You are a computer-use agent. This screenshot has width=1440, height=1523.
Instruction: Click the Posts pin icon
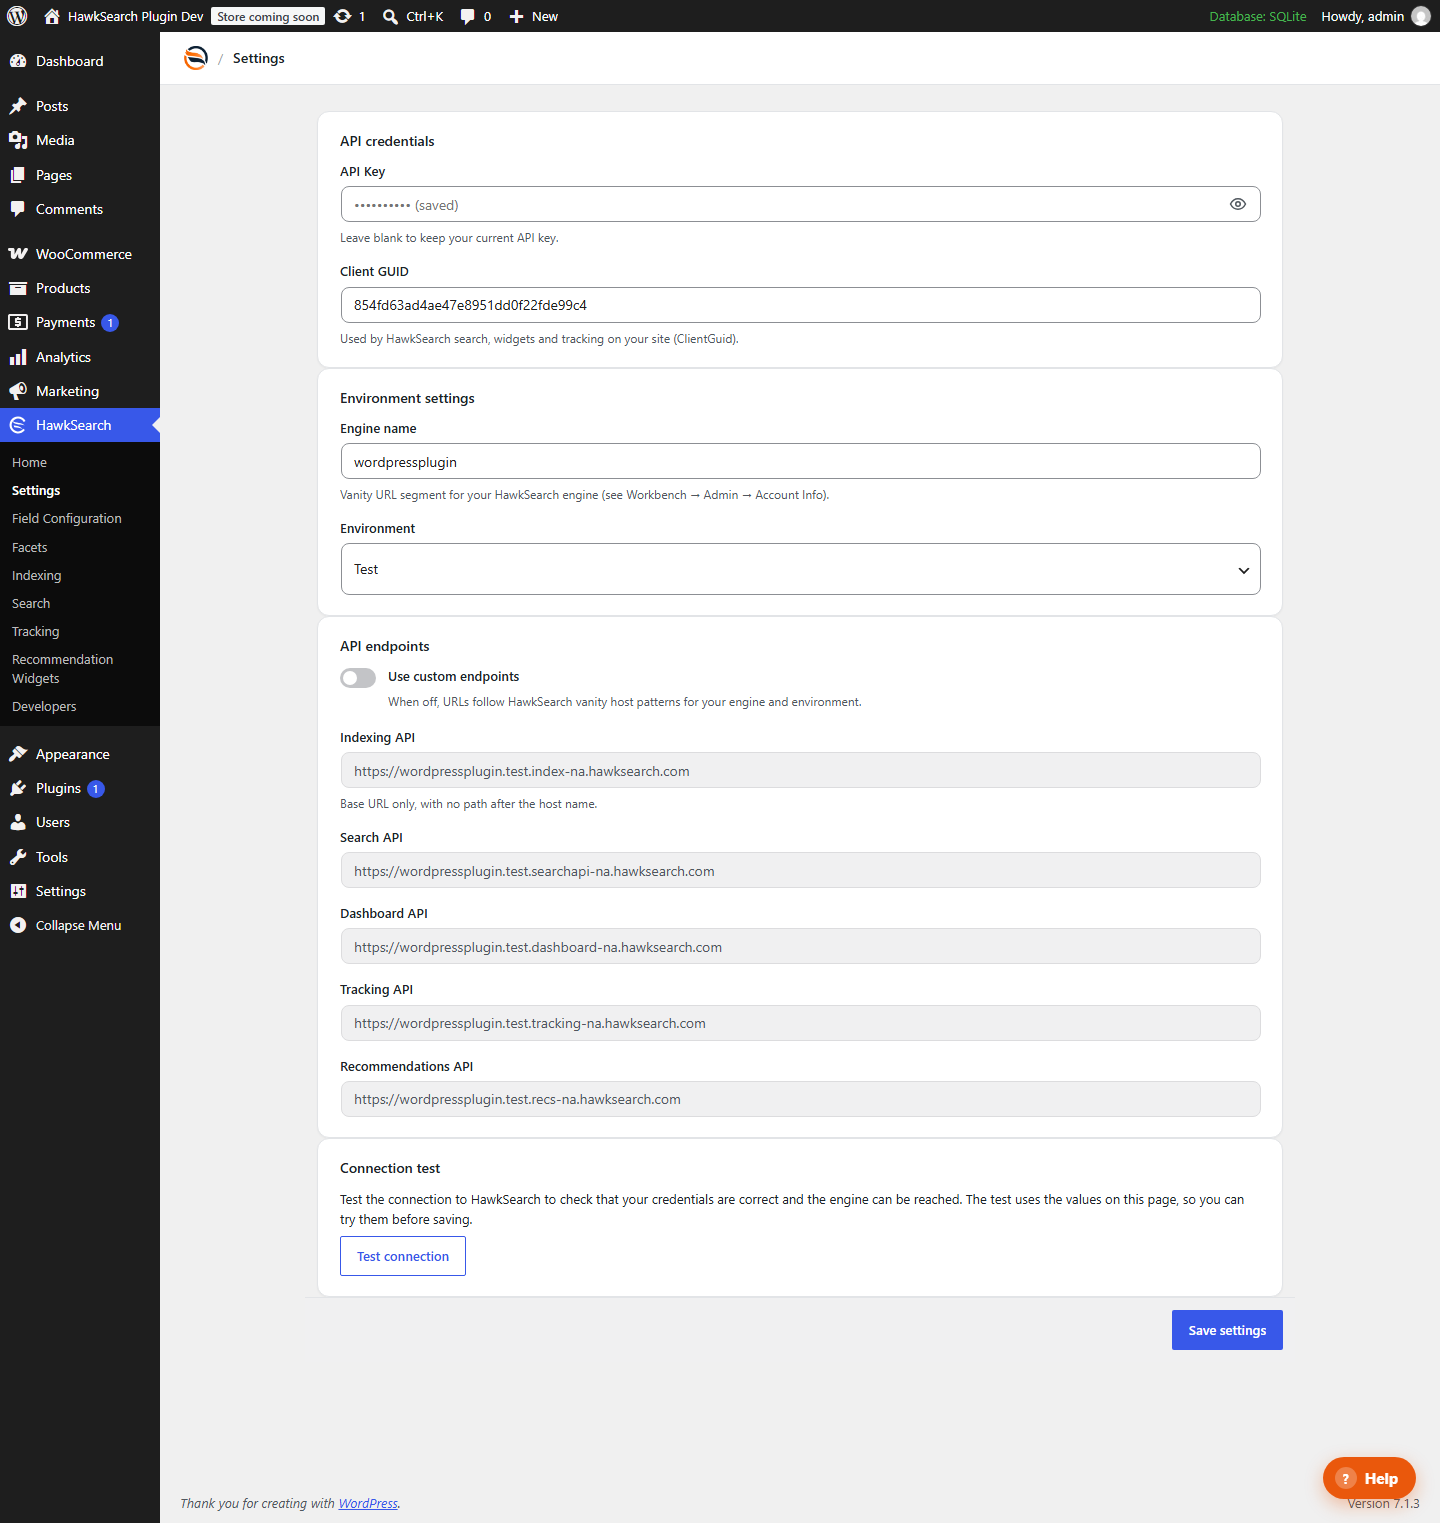pyautogui.click(x=18, y=106)
